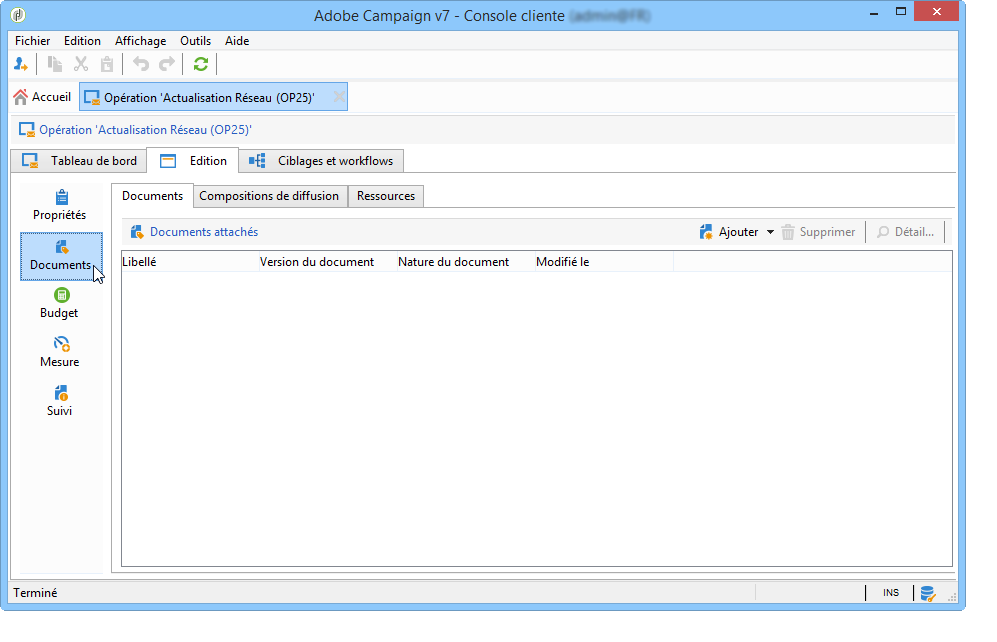997x642 pixels.
Task: Go to the Accueil home tab
Action: pyautogui.click(x=43, y=97)
